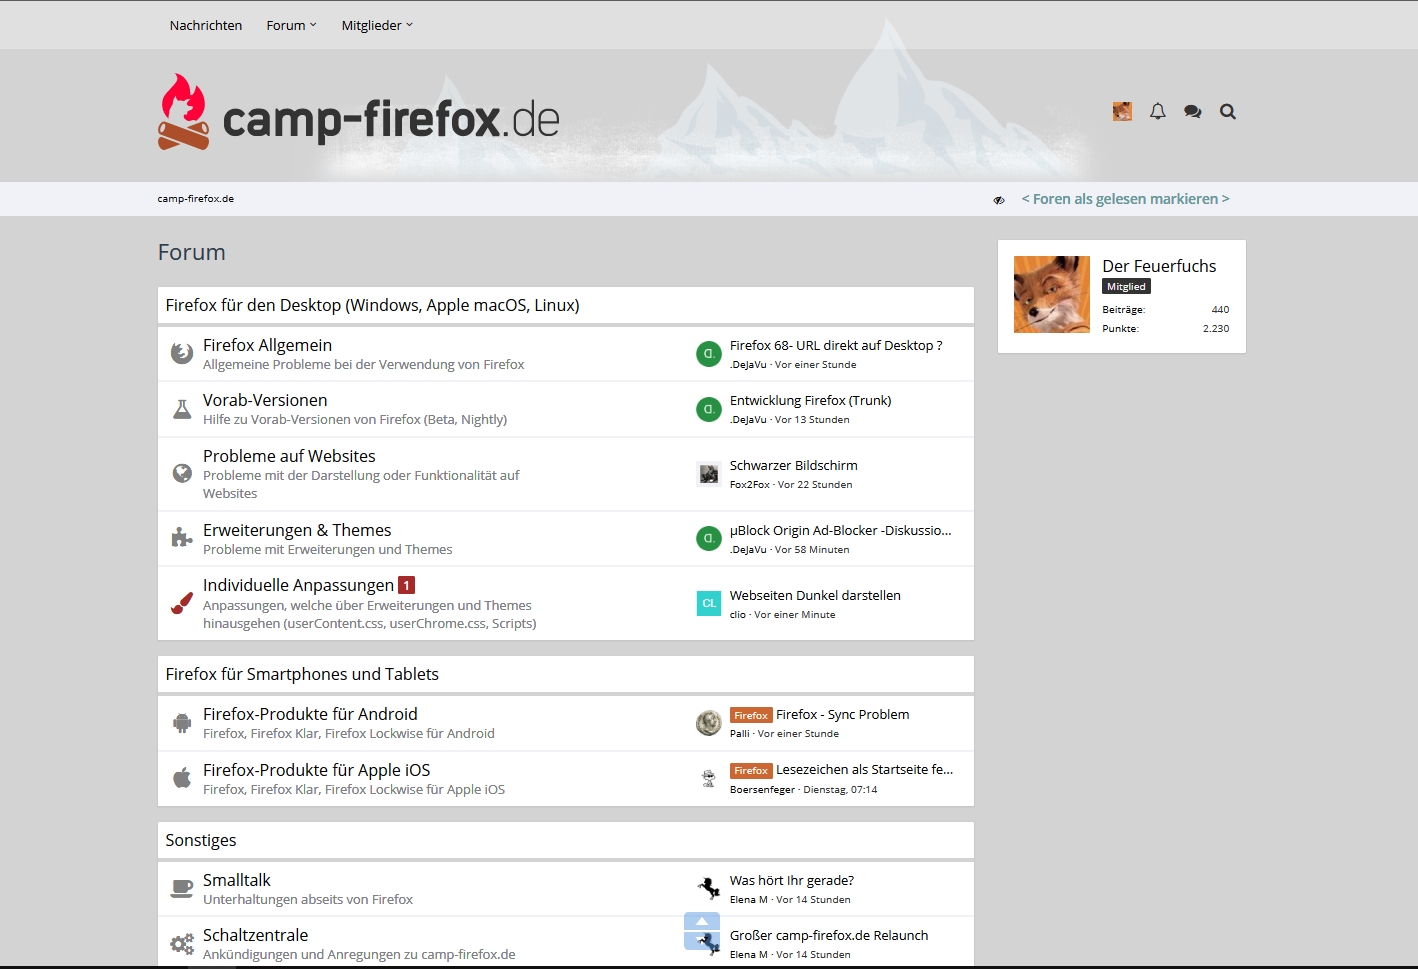Click the Mitglied rank badge
The height and width of the screenshot is (969, 1418).
[x=1126, y=286]
